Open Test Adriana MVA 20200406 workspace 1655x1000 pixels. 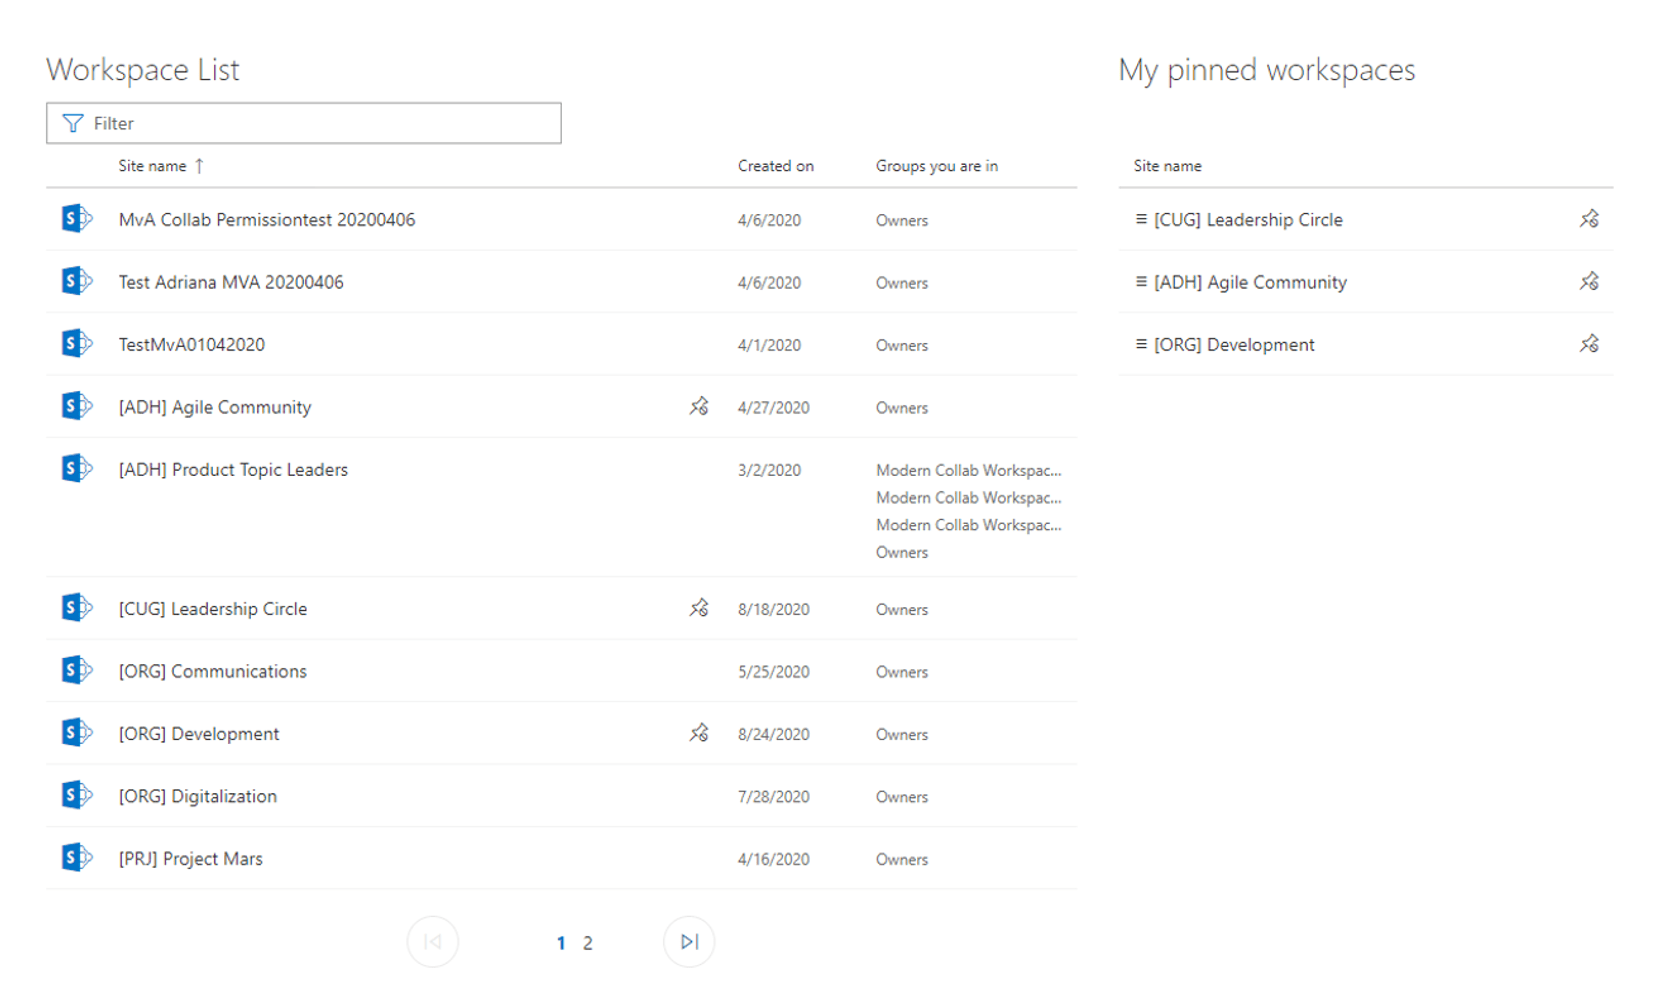click(x=231, y=282)
